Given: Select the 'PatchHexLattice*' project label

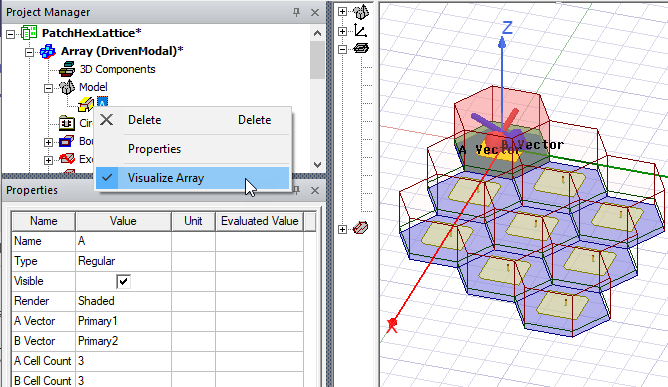Looking at the screenshot, I should point(92,33).
